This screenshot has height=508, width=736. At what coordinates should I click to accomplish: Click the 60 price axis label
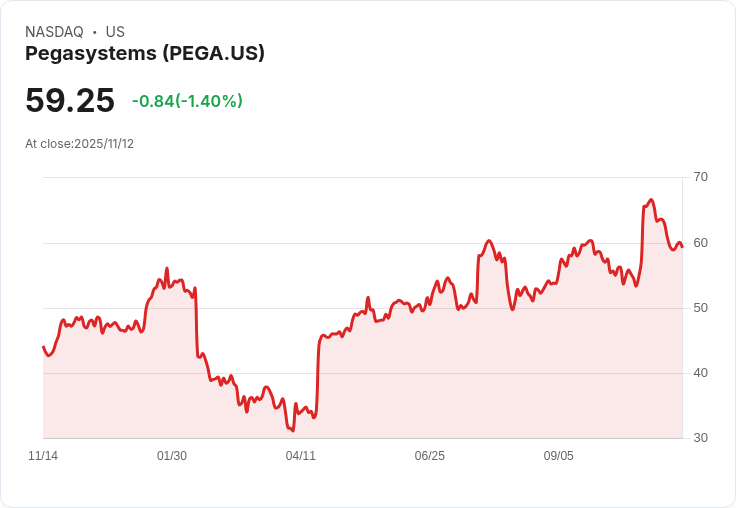tap(700, 243)
